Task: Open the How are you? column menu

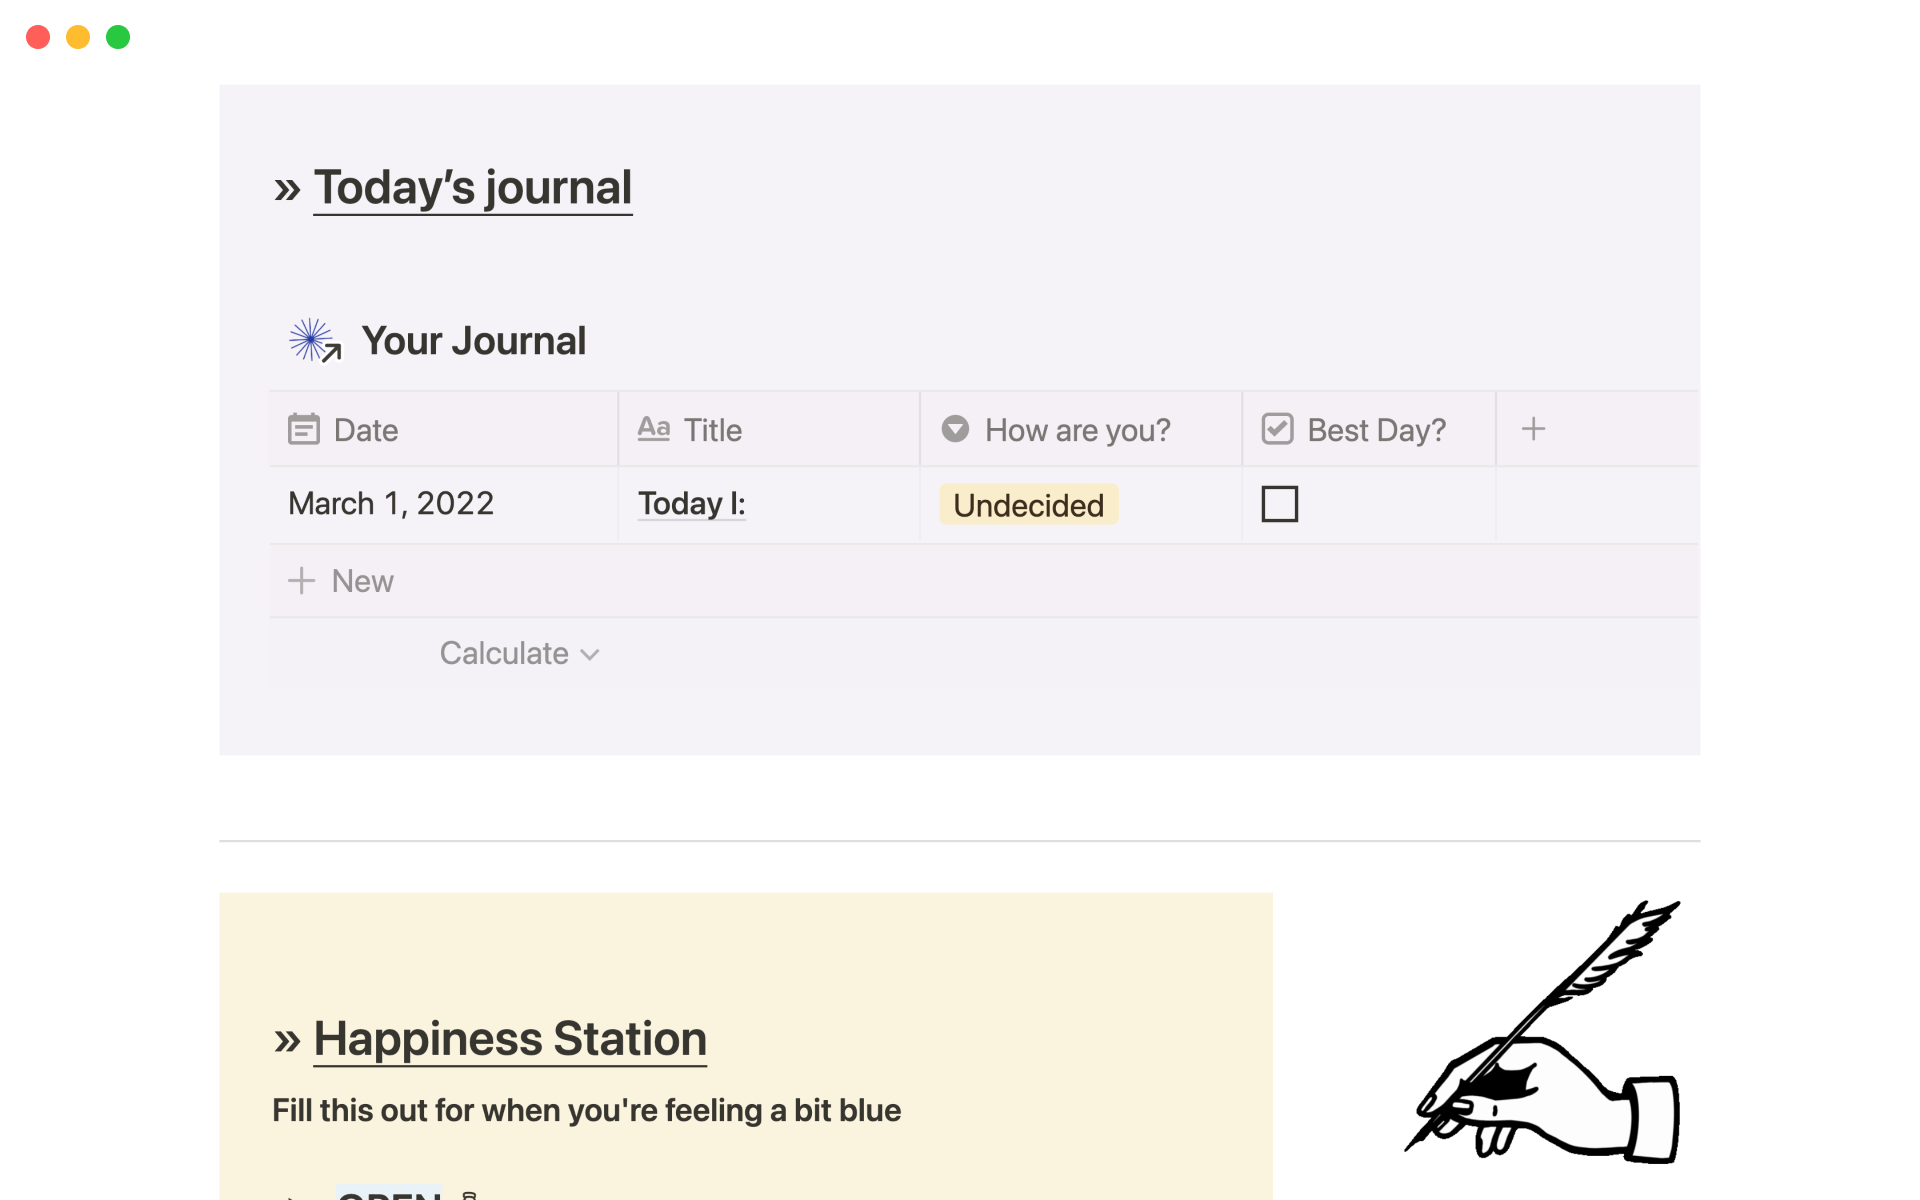Action: pos(1077,430)
